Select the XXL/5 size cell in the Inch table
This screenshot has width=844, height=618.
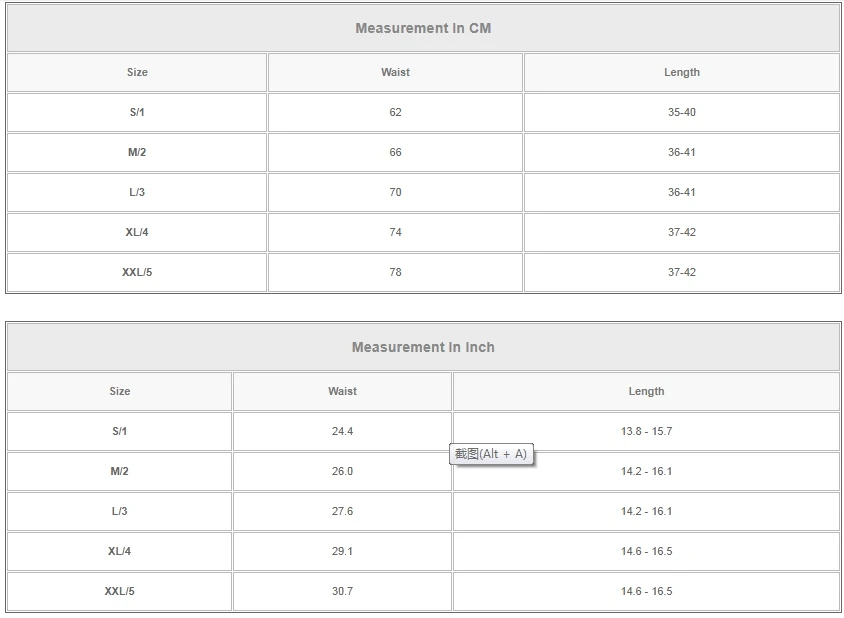tap(119, 591)
